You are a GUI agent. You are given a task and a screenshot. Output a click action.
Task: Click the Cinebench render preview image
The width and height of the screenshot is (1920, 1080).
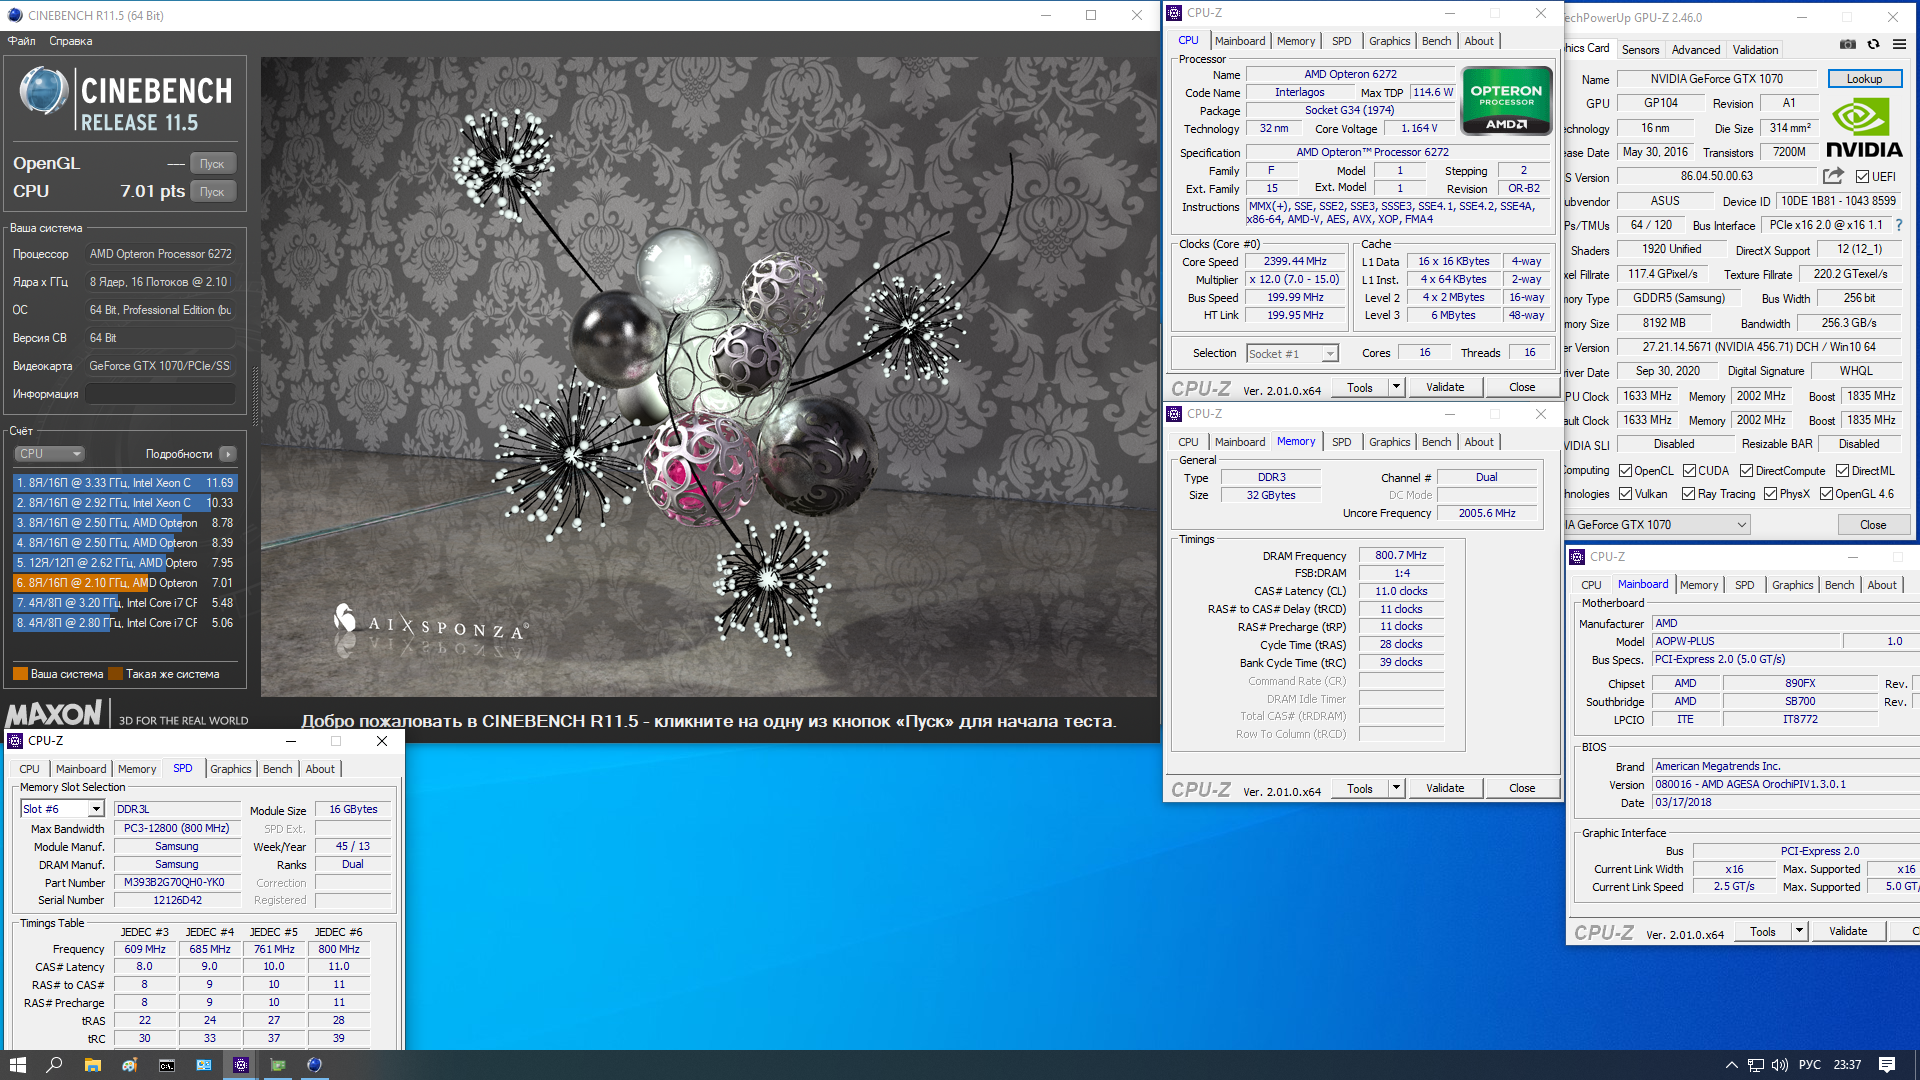point(709,376)
